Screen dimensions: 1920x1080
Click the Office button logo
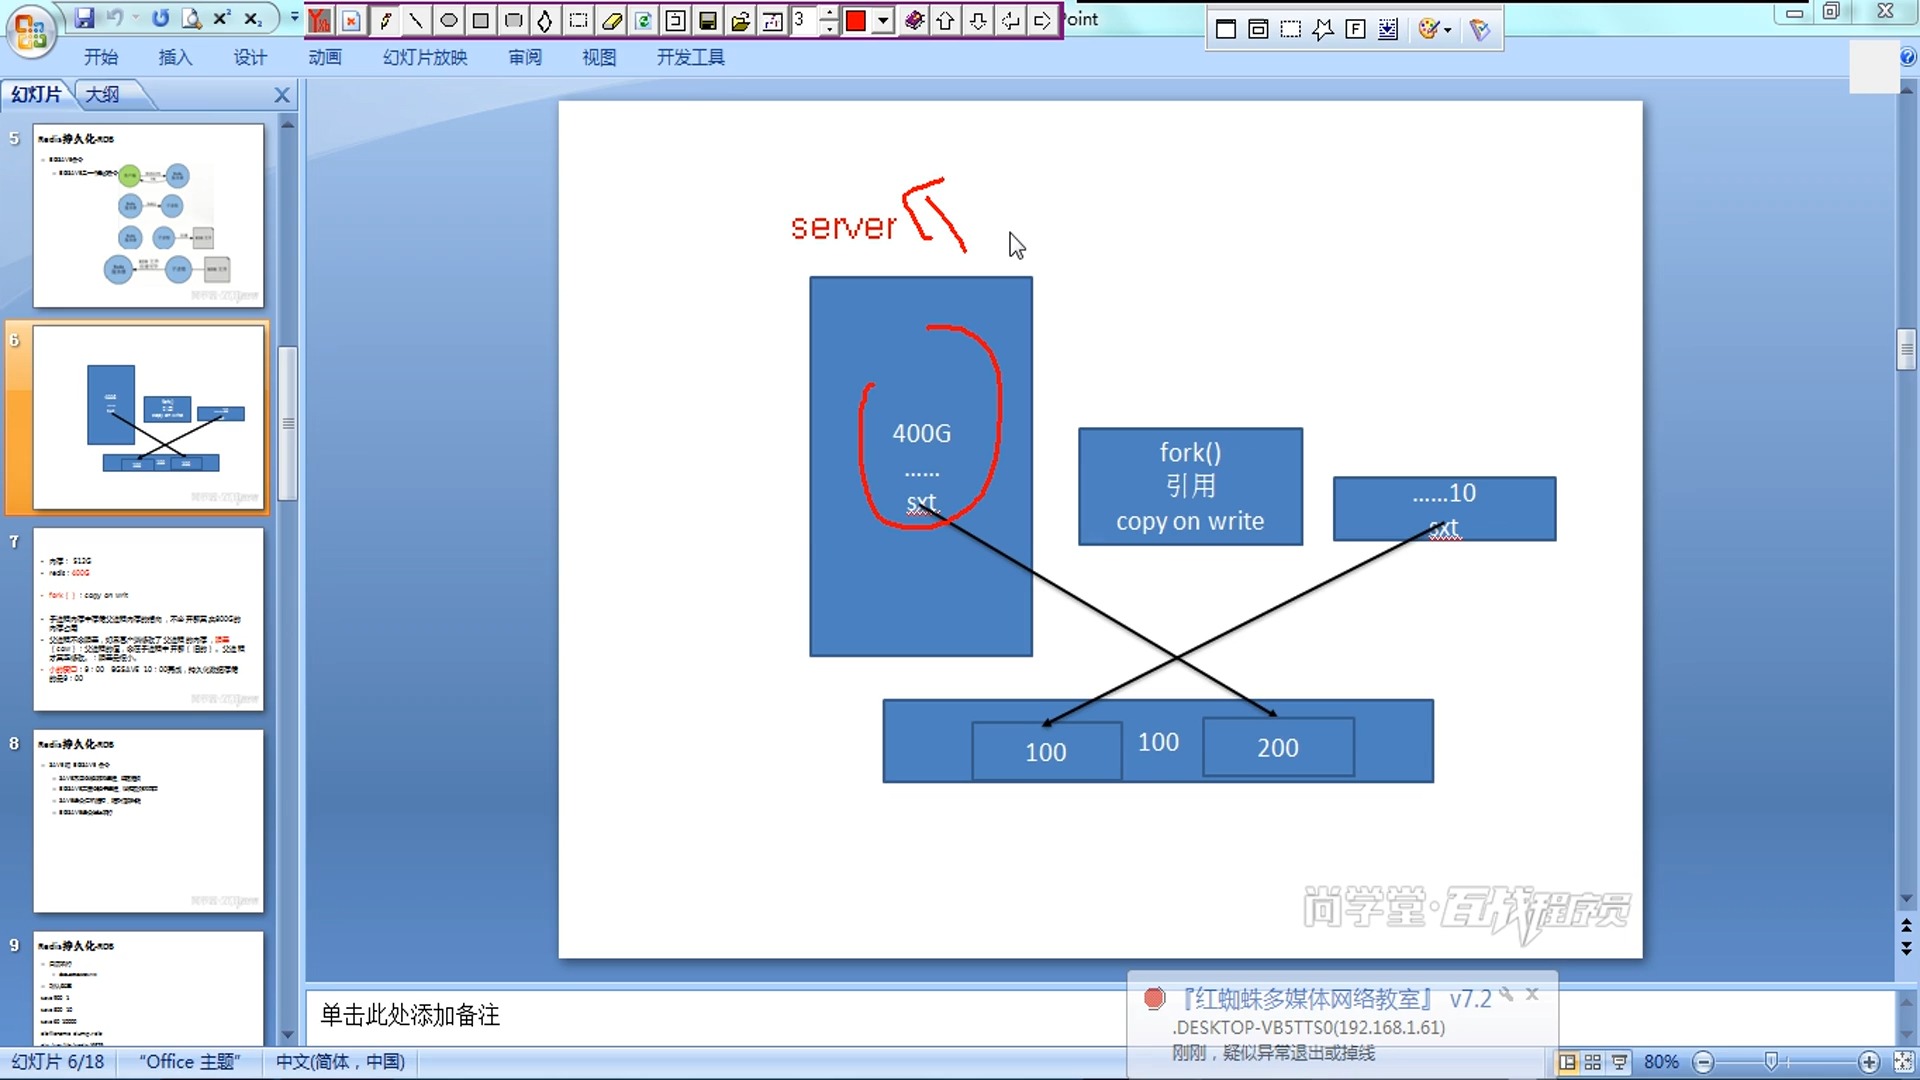point(30,30)
